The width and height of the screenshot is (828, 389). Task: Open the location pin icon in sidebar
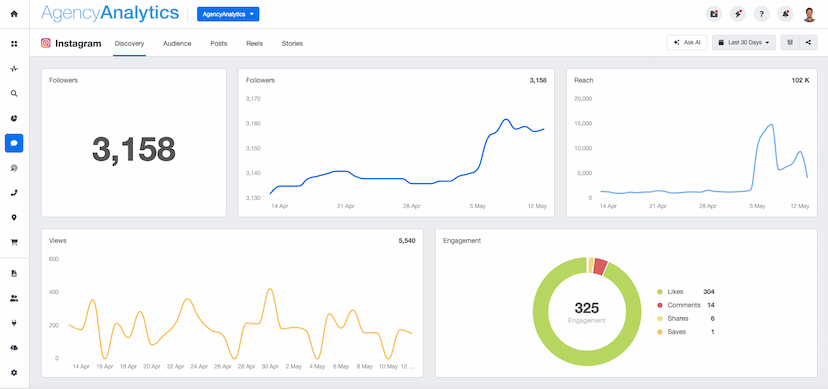point(14,217)
